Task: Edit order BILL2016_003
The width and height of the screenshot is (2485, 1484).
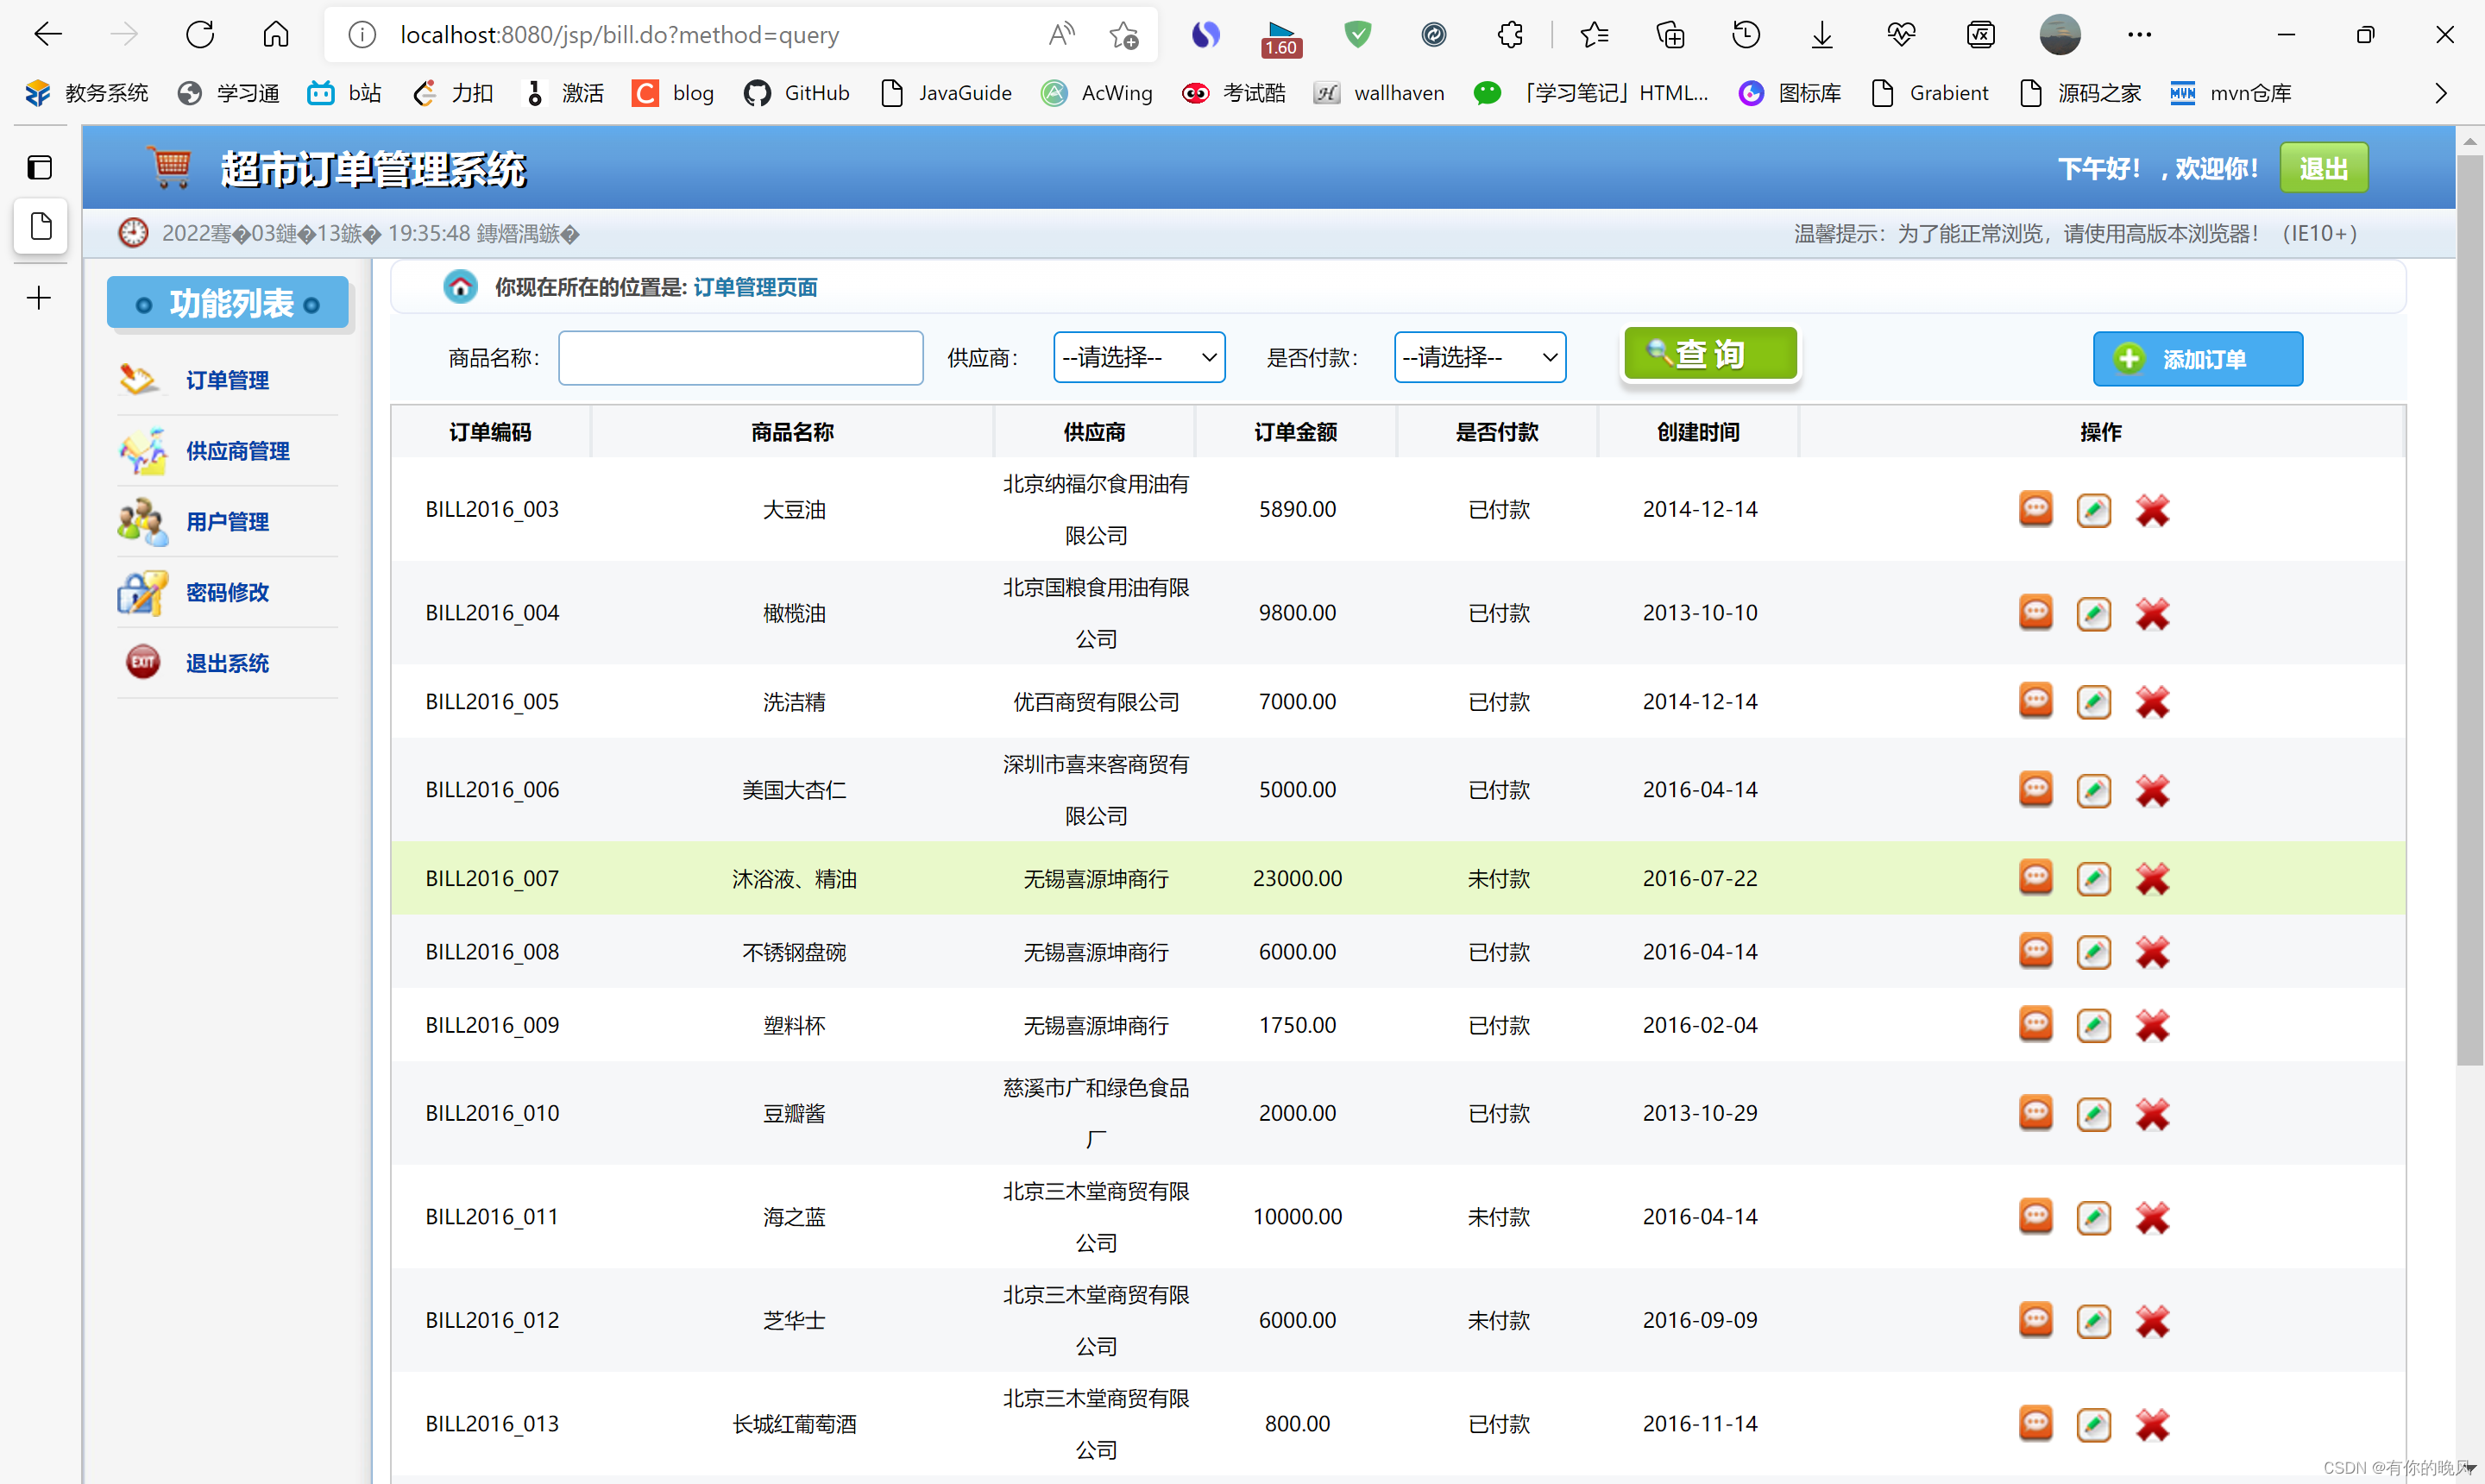Action: click(x=2093, y=510)
